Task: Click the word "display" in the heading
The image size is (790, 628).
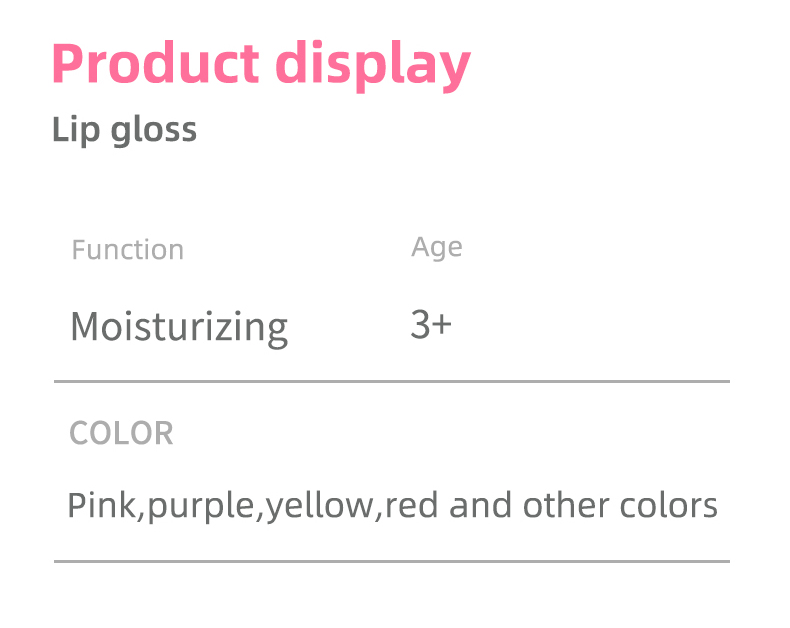Action: click(x=372, y=65)
